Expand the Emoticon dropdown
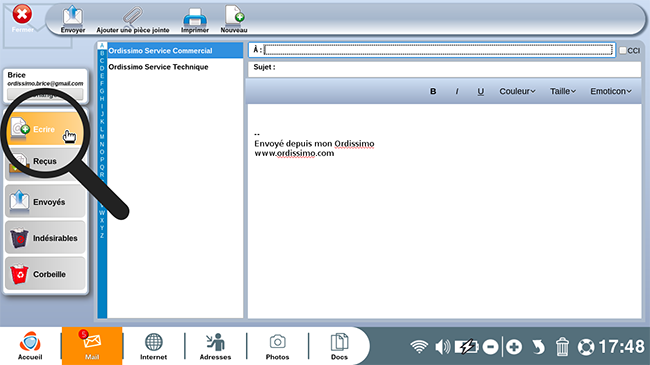The width and height of the screenshot is (650, 365). click(x=611, y=91)
